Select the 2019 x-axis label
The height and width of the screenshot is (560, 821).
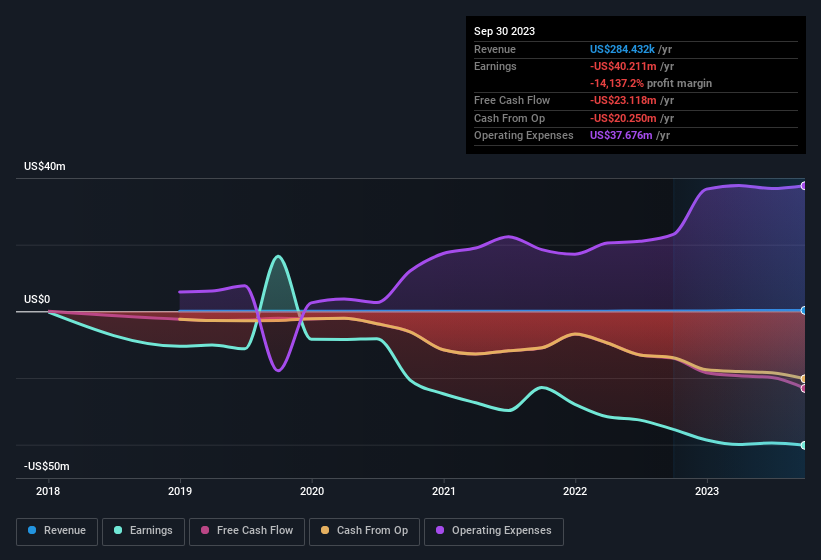coord(180,491)
